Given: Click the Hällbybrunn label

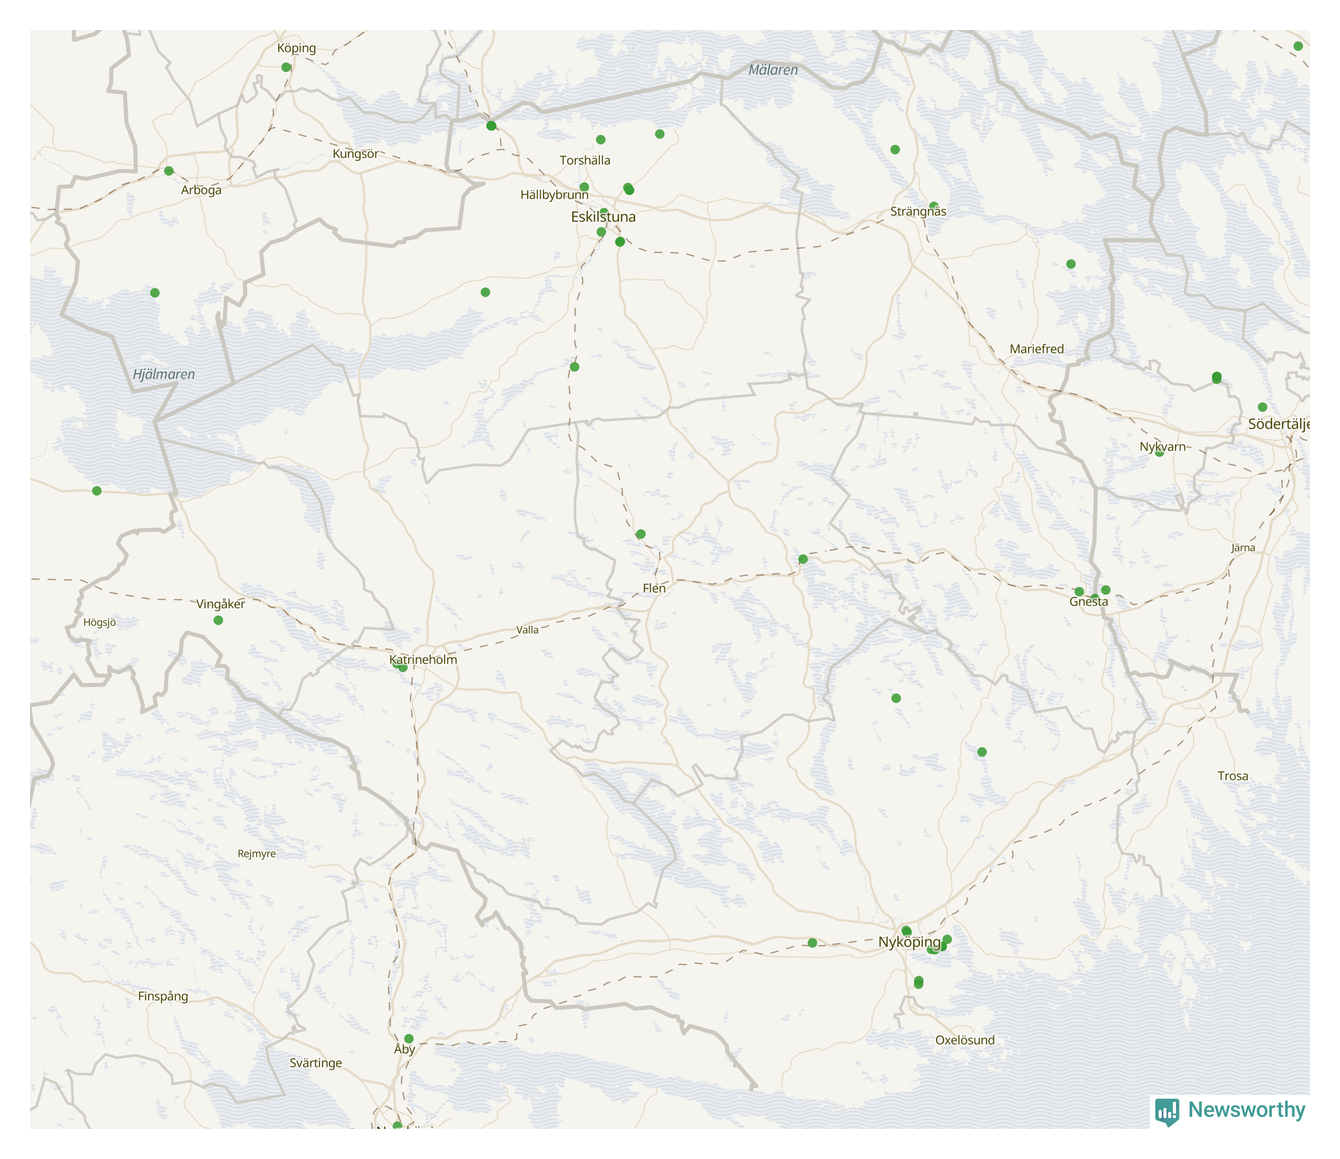Looking at the screenshot, I should pyautogui.click(x=554, y=195).
